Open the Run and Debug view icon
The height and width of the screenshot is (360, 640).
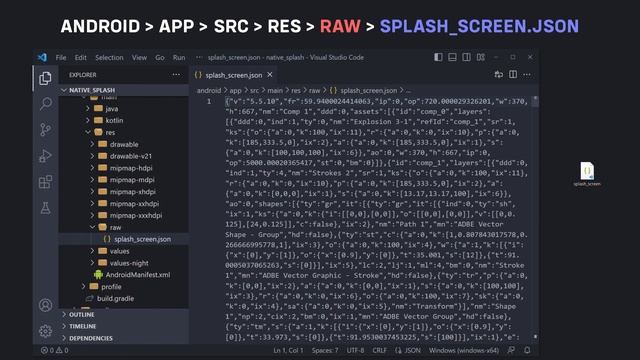coord(45,156)
